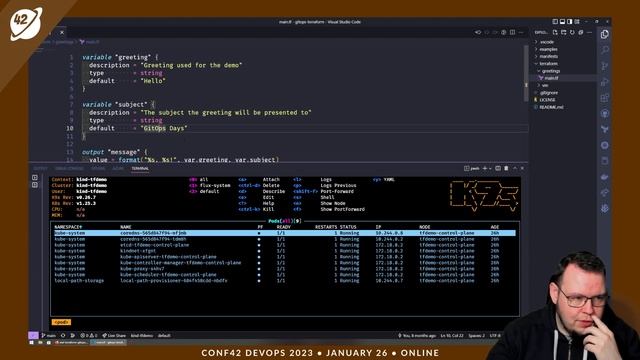Select the kube-scheduler-tfdemo-control-plane pod row

(x=284, y=275)
